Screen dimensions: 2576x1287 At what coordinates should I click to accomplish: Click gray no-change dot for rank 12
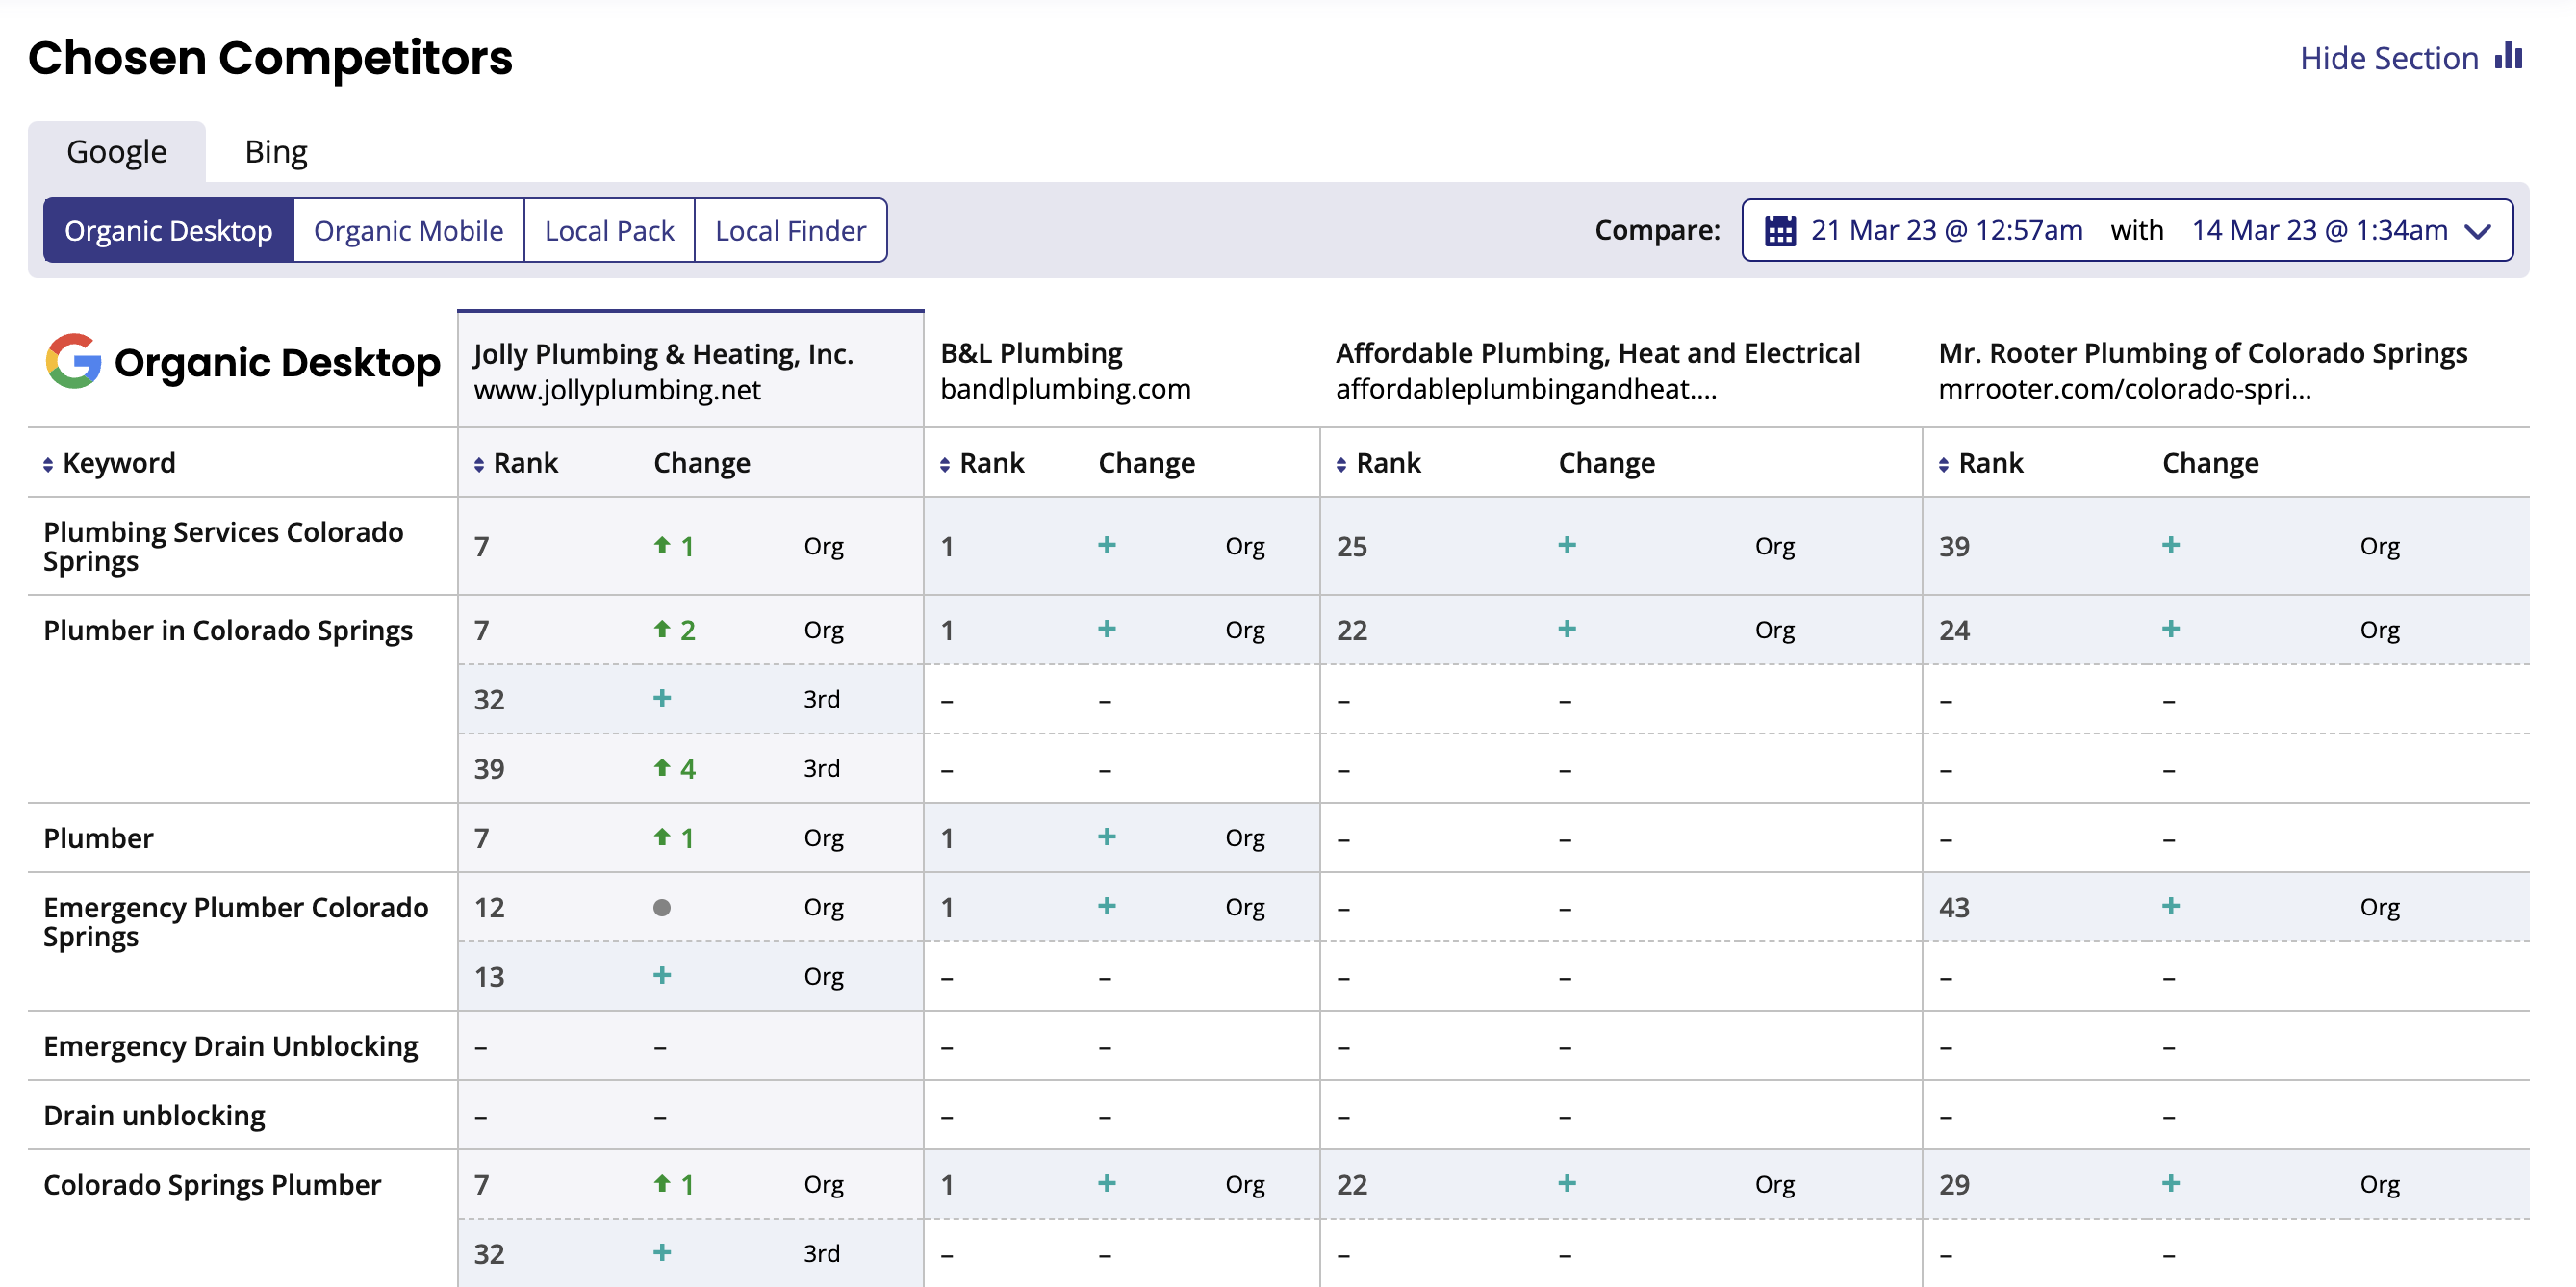[661, 908]
